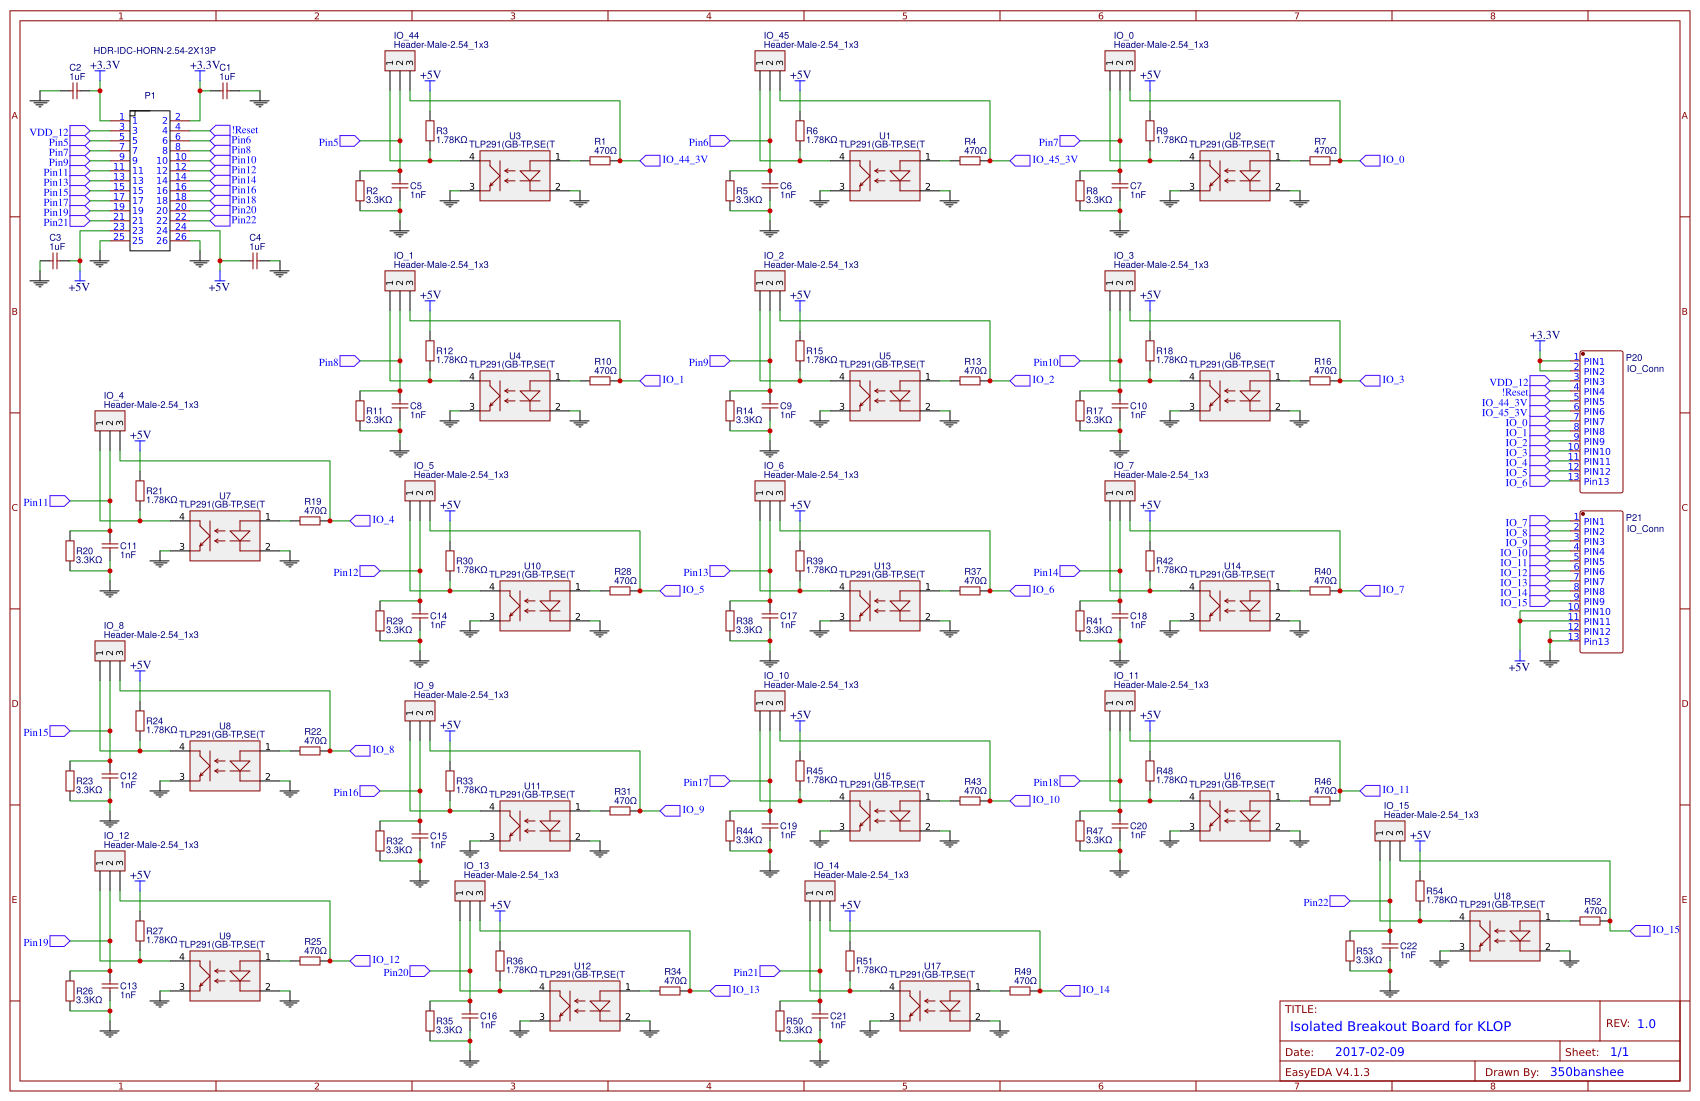Click the 'HDR-IDC-HORN-2.54-2X13P' label

(x=155, y=50)
